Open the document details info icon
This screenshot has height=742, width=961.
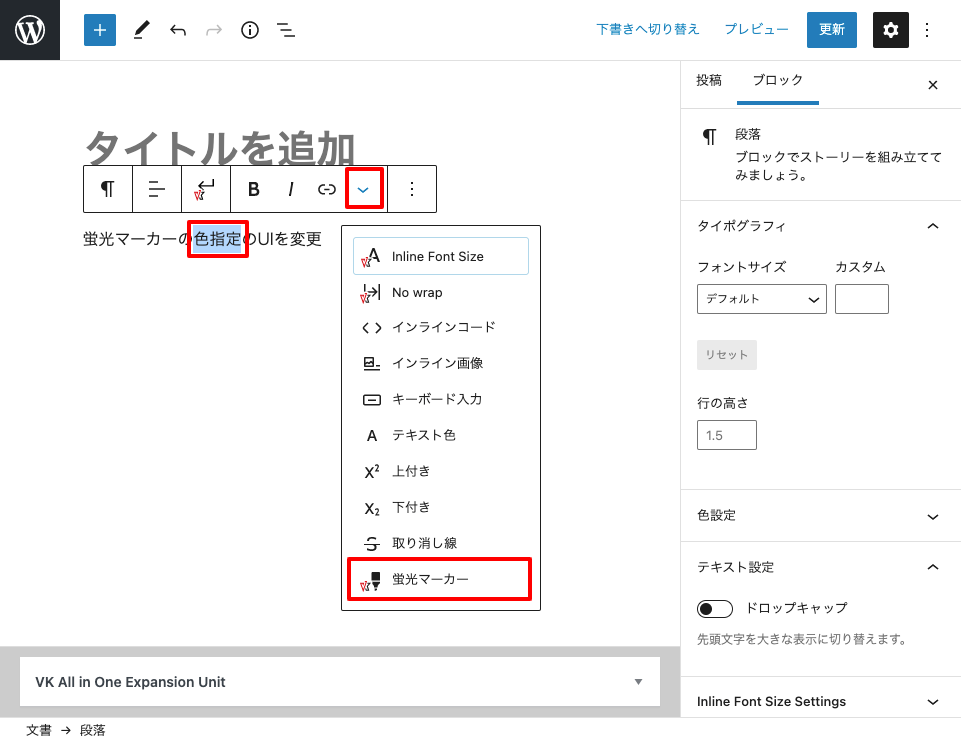(x=250, y=30)
